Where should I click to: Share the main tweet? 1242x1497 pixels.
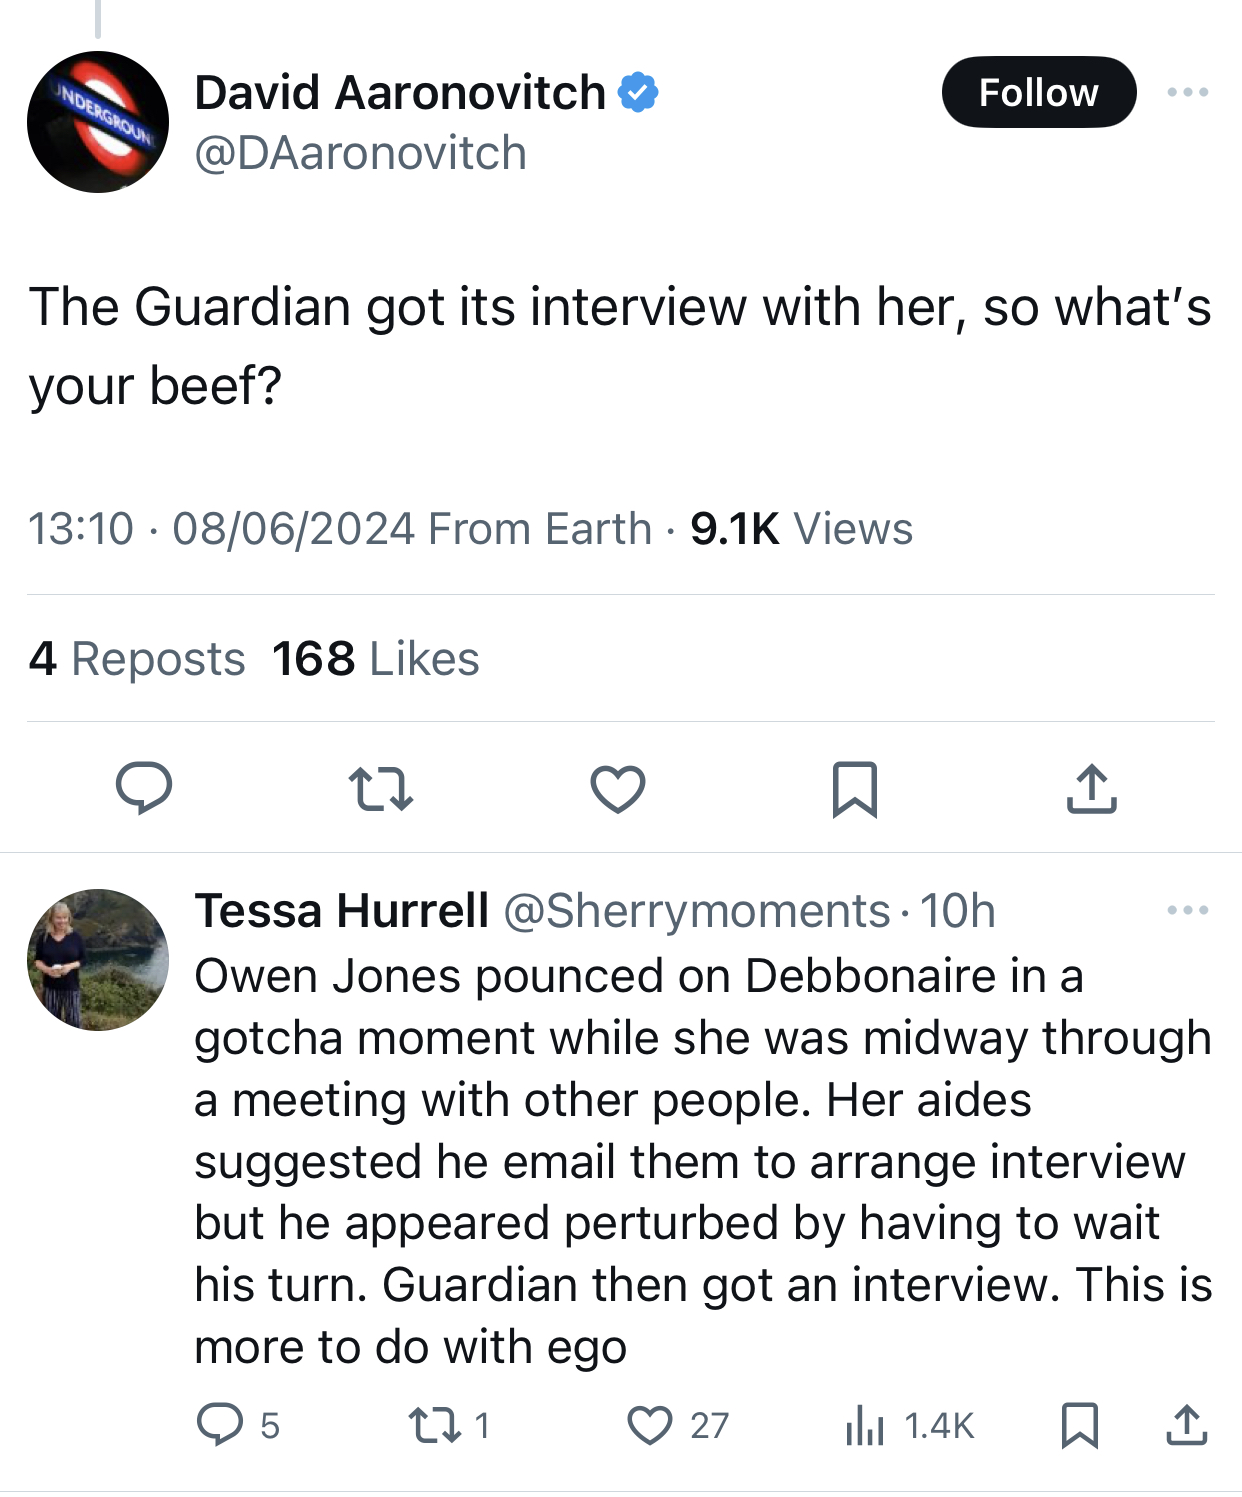tap(1091, 788)
